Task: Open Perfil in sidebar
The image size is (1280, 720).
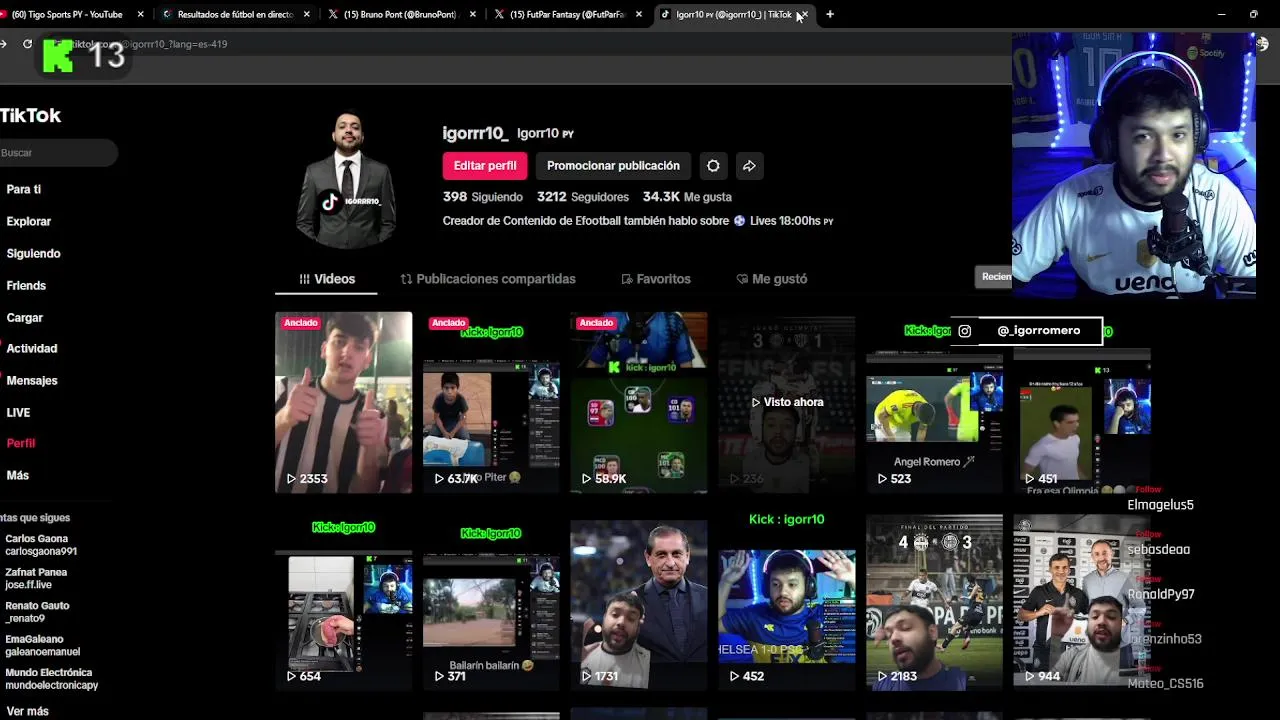Action: click(21, 443)
